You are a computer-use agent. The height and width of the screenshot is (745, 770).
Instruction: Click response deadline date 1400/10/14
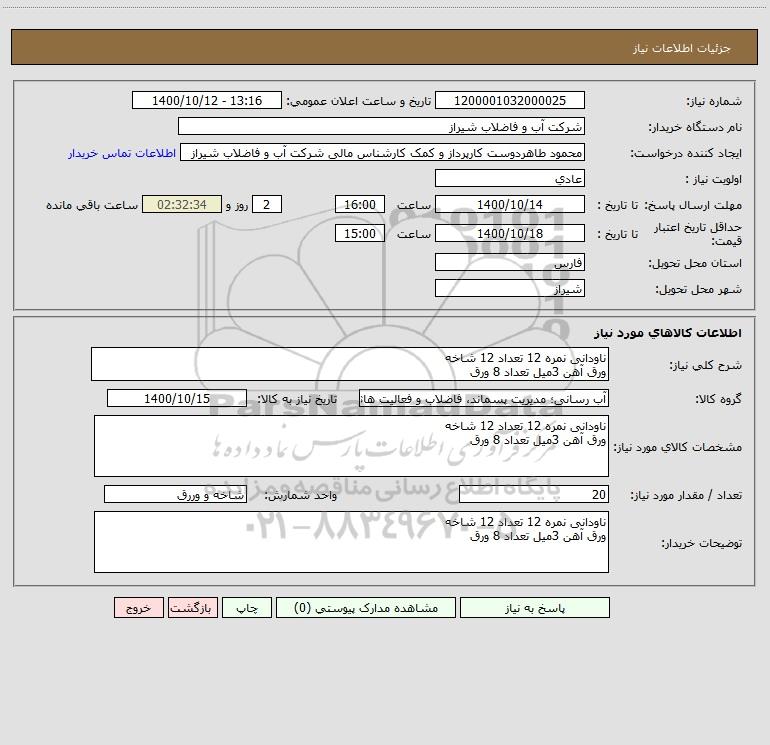pyautogui.click(x=510, y=204)
